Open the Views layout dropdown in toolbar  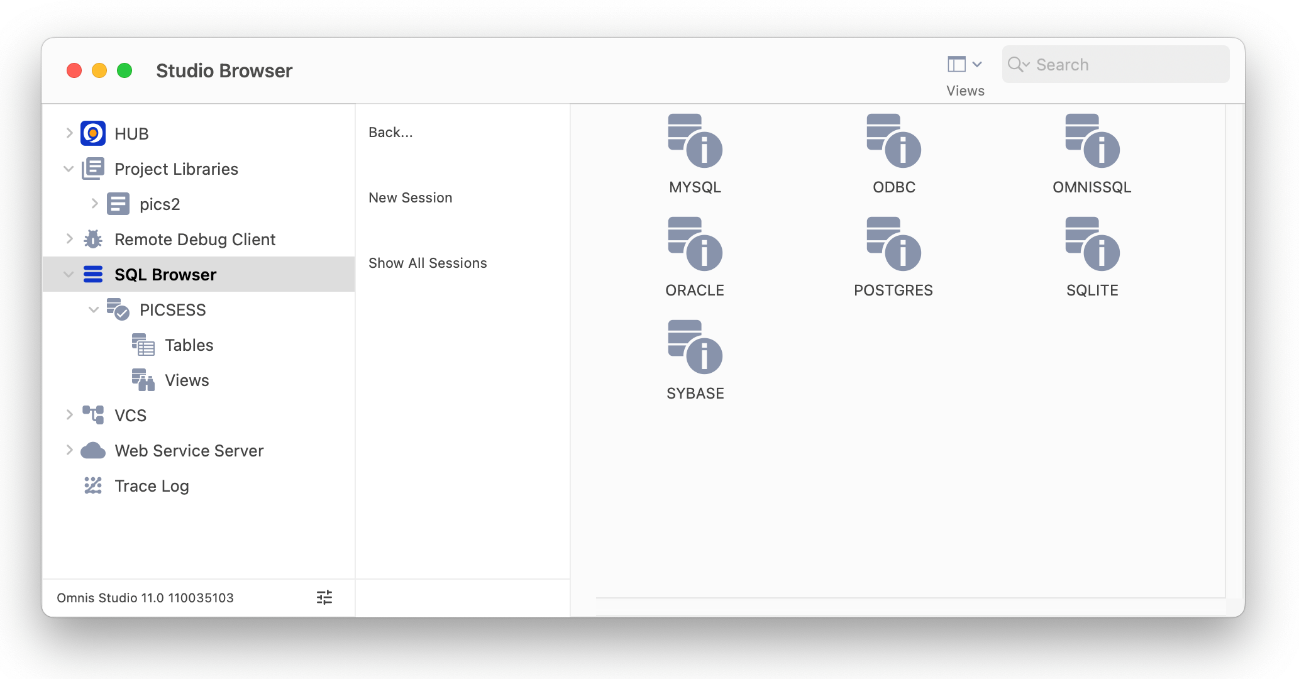coord(965,64)
